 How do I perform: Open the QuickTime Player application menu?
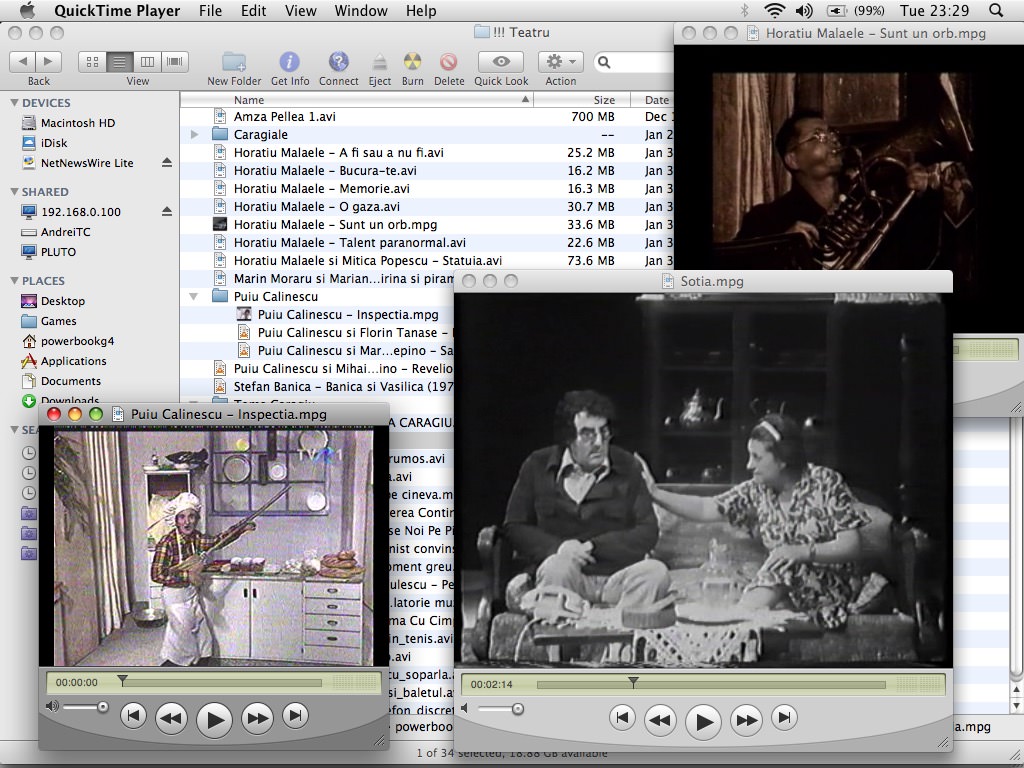pyautogui.click(x=117, y=10)
